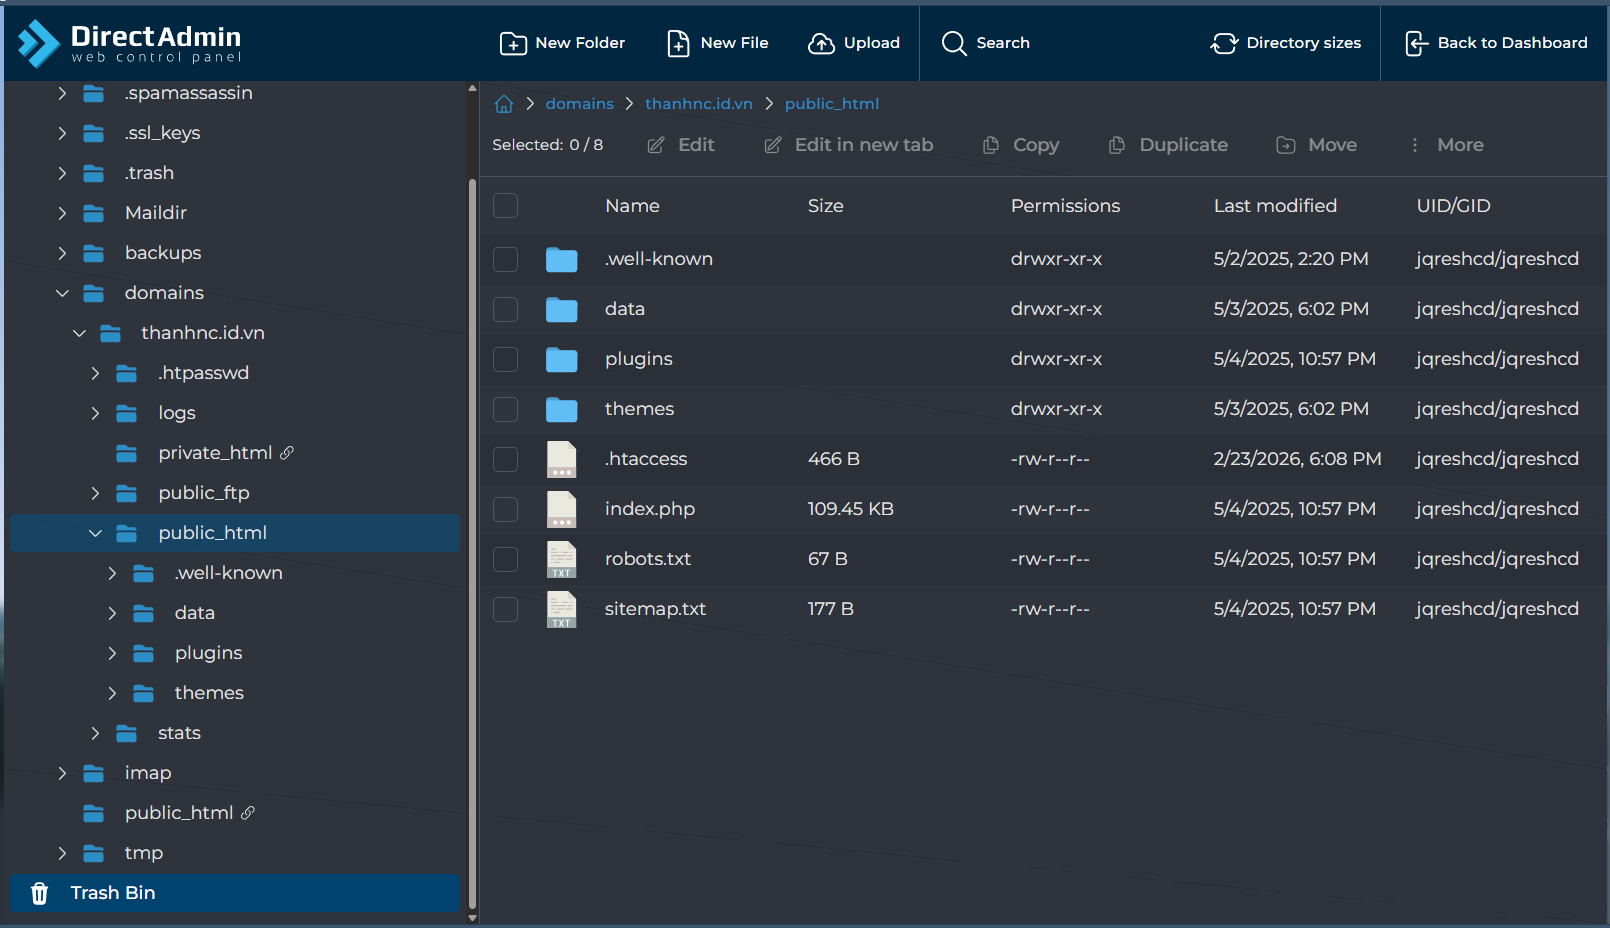Check the themes row checkbox

(506, 409)
